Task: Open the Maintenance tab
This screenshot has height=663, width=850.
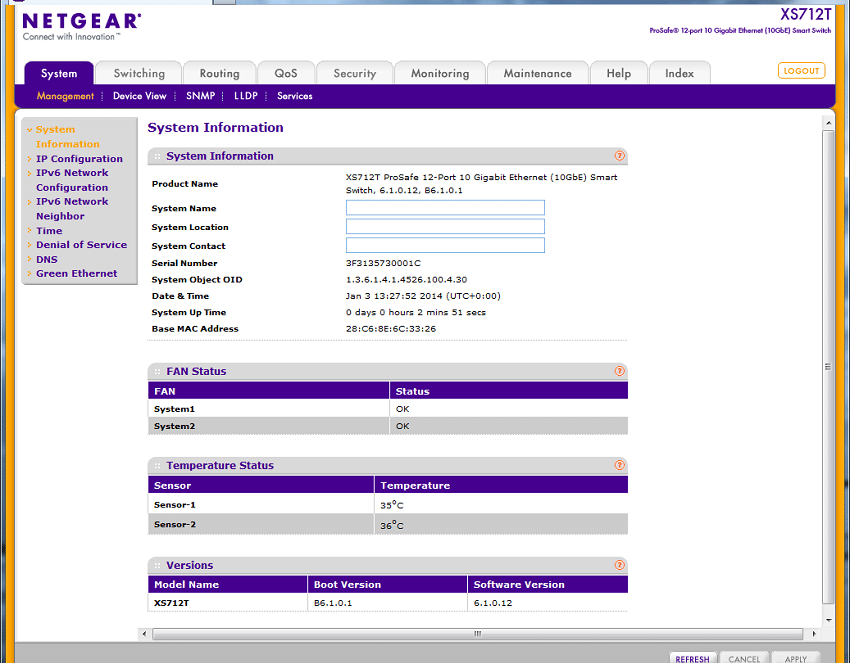Action: click(537, 73)
